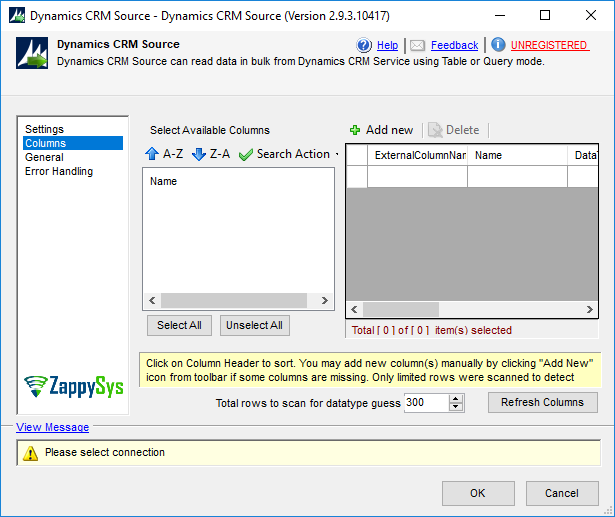Click the empty ExternalColumnName cell in first row
This screenshot has width=615, height=517.
tap(417, 176)
